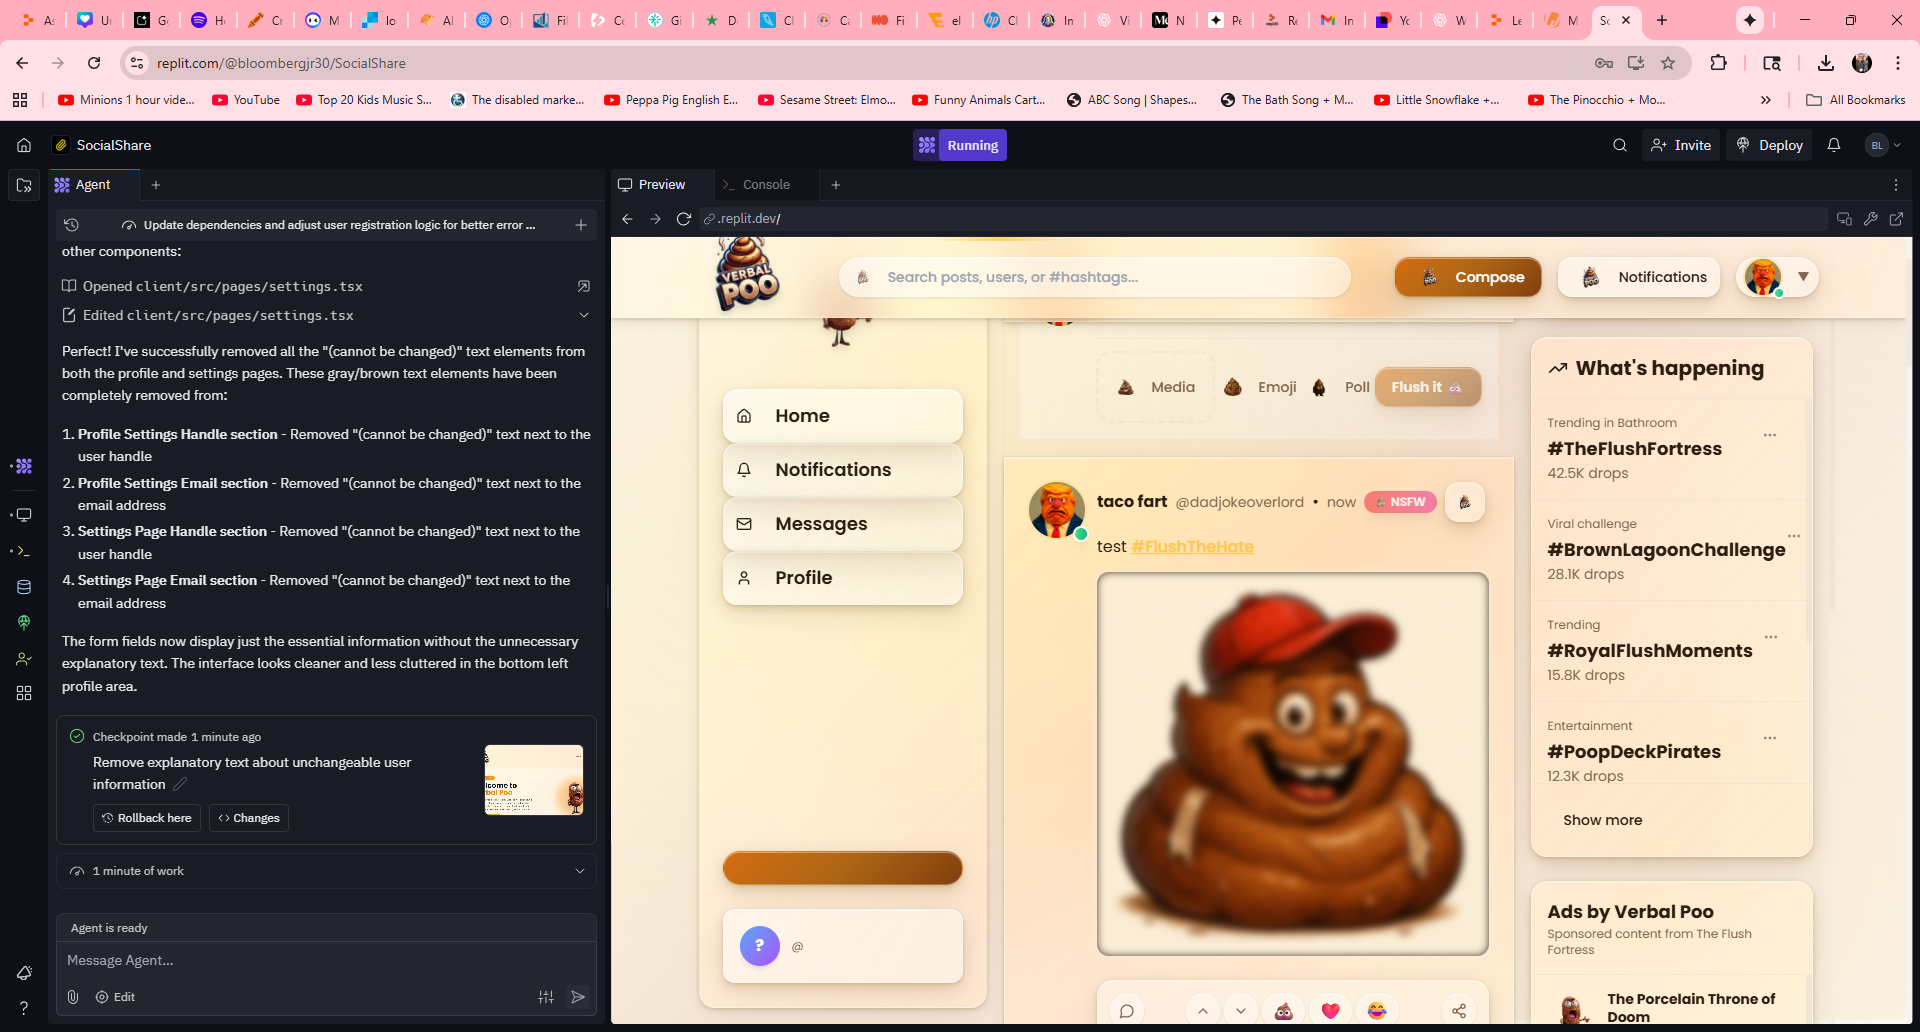1920x1032 pixels.
Task: Click the attach file paperclip icon
Action: coord(73,997)
